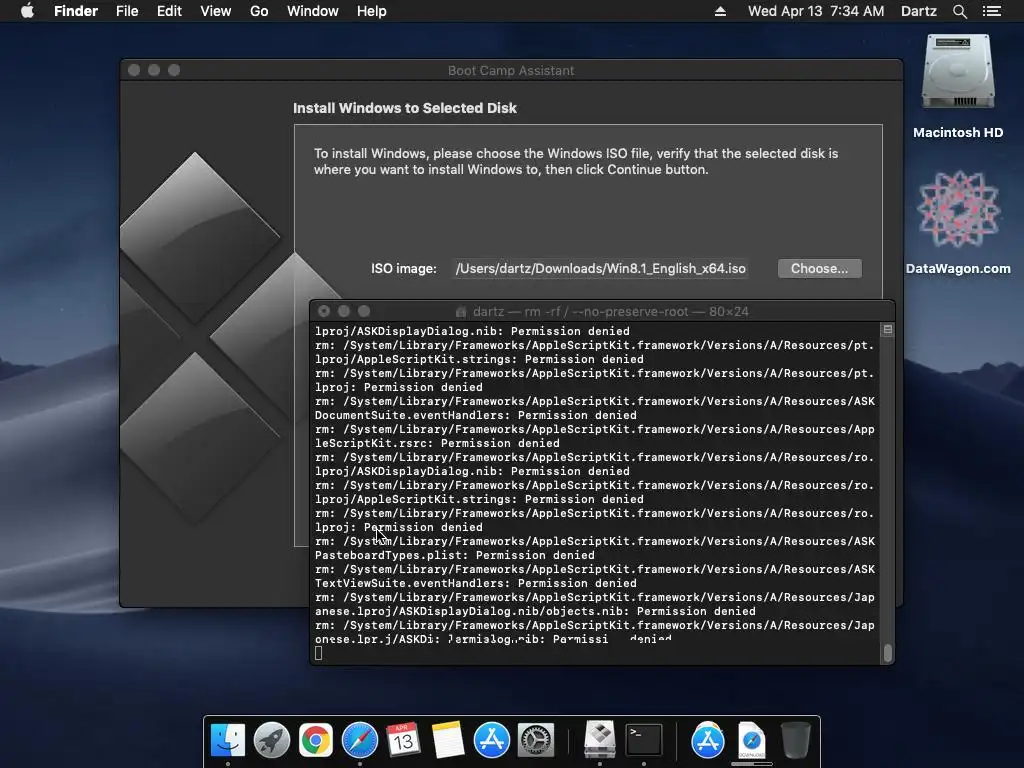
Task: Click the Terminal title bar lock icon
Action: (461, 312)
